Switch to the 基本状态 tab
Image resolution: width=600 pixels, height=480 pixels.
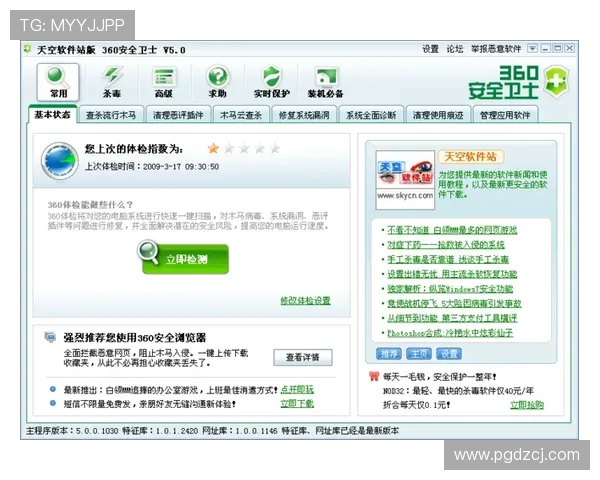pyautogui.click(x=52, y=114)
